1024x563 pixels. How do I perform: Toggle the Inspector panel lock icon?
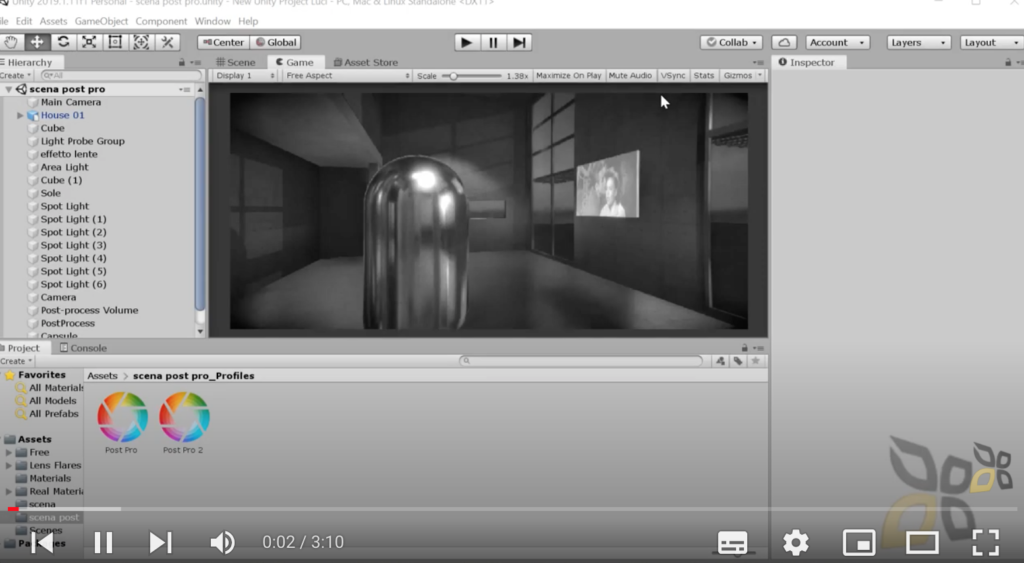(x=1008, y=62)
